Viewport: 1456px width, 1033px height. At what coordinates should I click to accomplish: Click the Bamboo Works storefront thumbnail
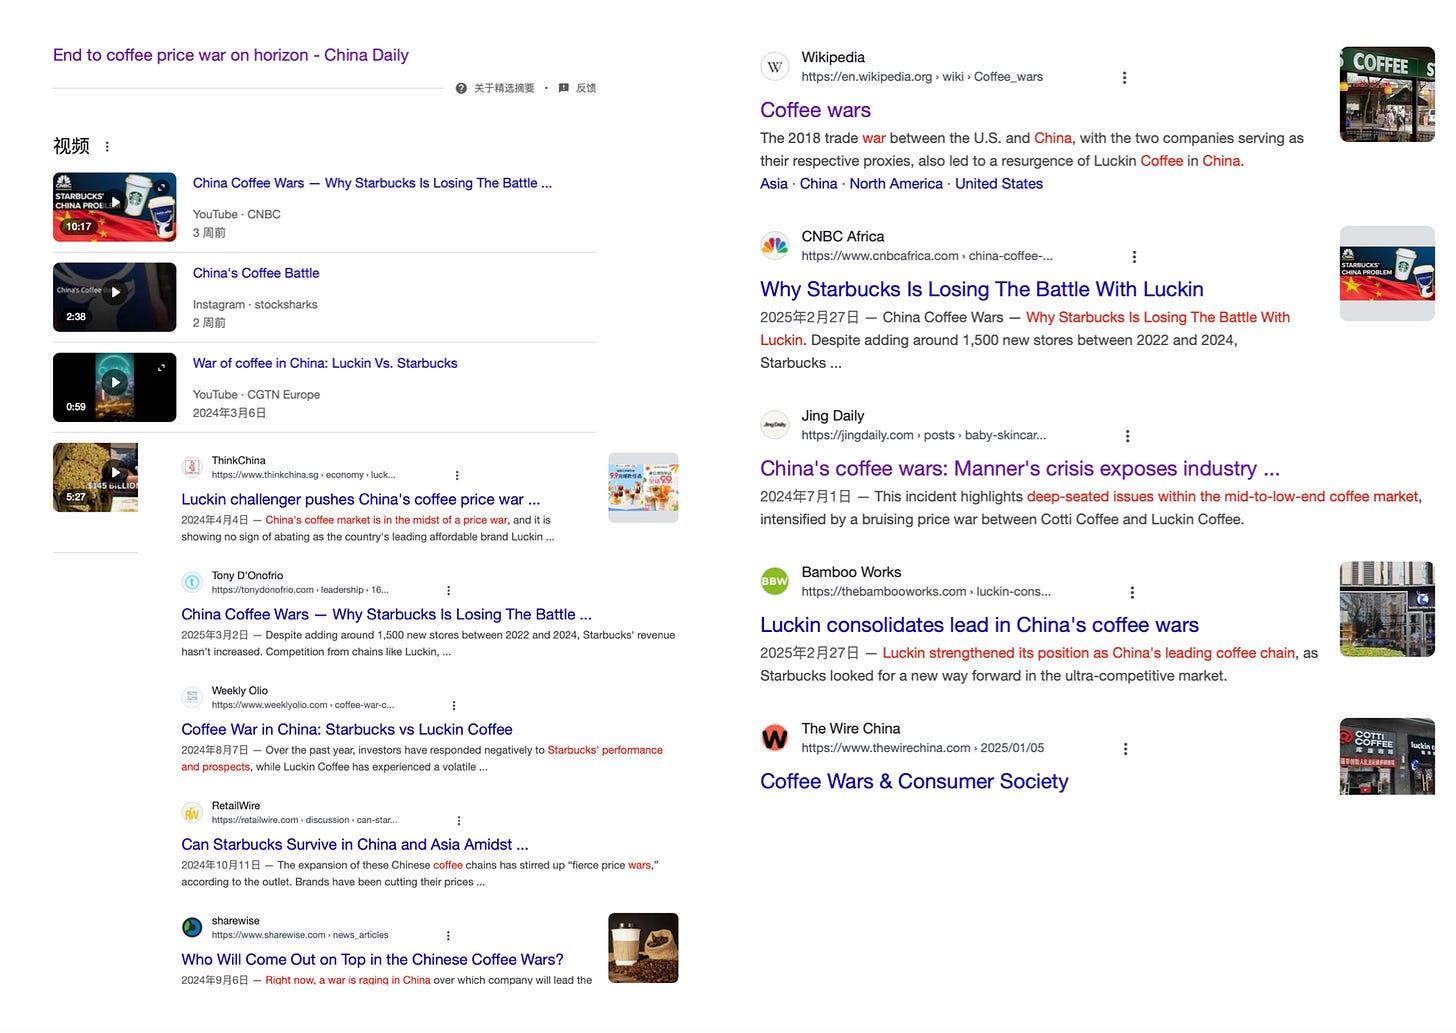coord(1387,609)
